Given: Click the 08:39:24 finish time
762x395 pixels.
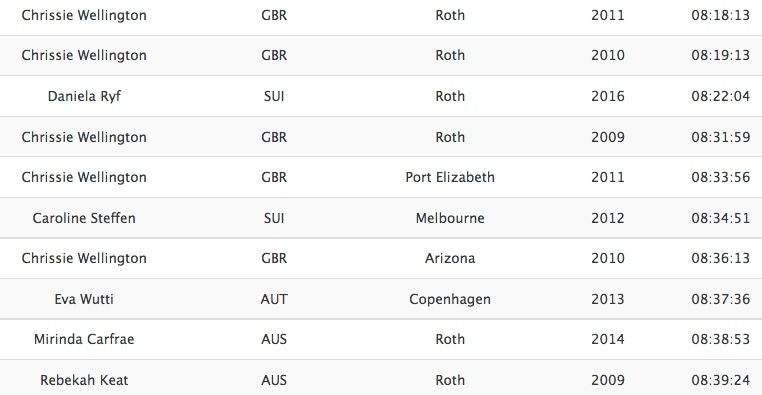Looking at the screenshot, I should pos(721,380).
